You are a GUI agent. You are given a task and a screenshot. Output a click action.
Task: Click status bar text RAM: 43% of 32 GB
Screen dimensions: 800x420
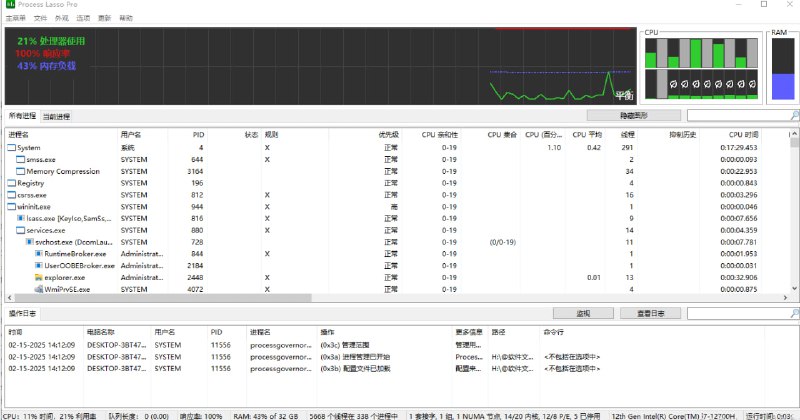point(266,416)
